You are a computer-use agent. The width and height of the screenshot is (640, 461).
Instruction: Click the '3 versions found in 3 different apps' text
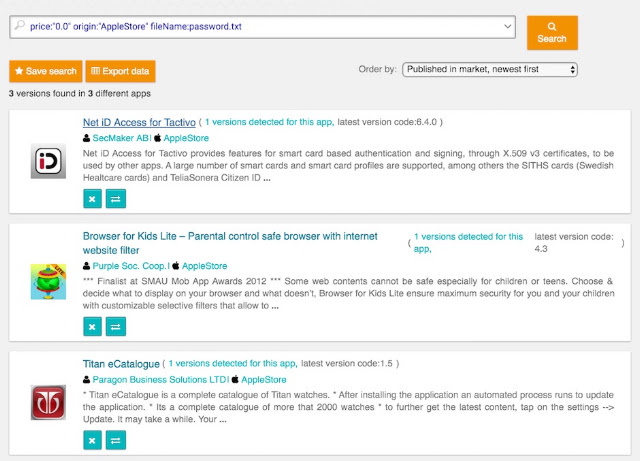pos(80,94)
